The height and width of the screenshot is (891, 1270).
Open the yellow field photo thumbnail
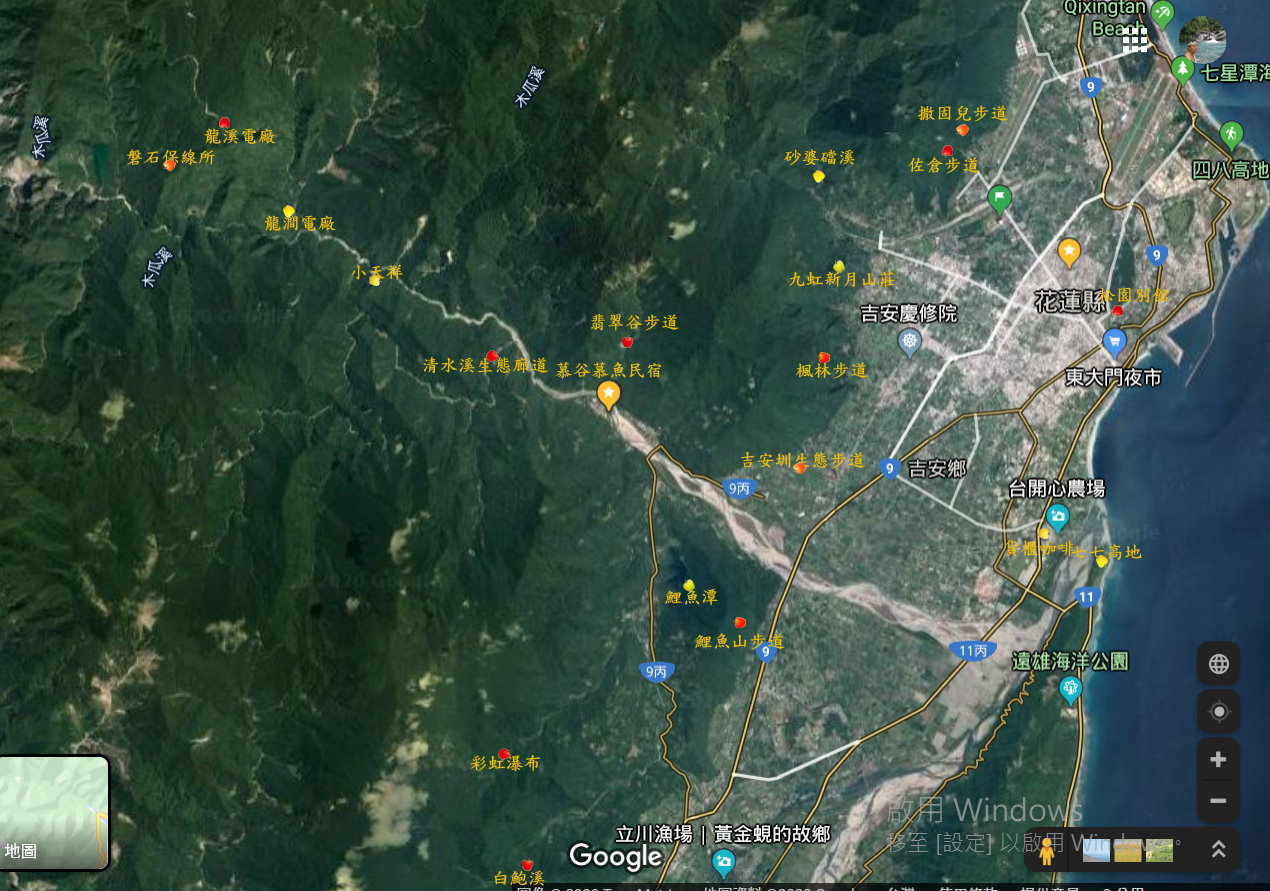pyautogui.click(x=1127, y=850)
